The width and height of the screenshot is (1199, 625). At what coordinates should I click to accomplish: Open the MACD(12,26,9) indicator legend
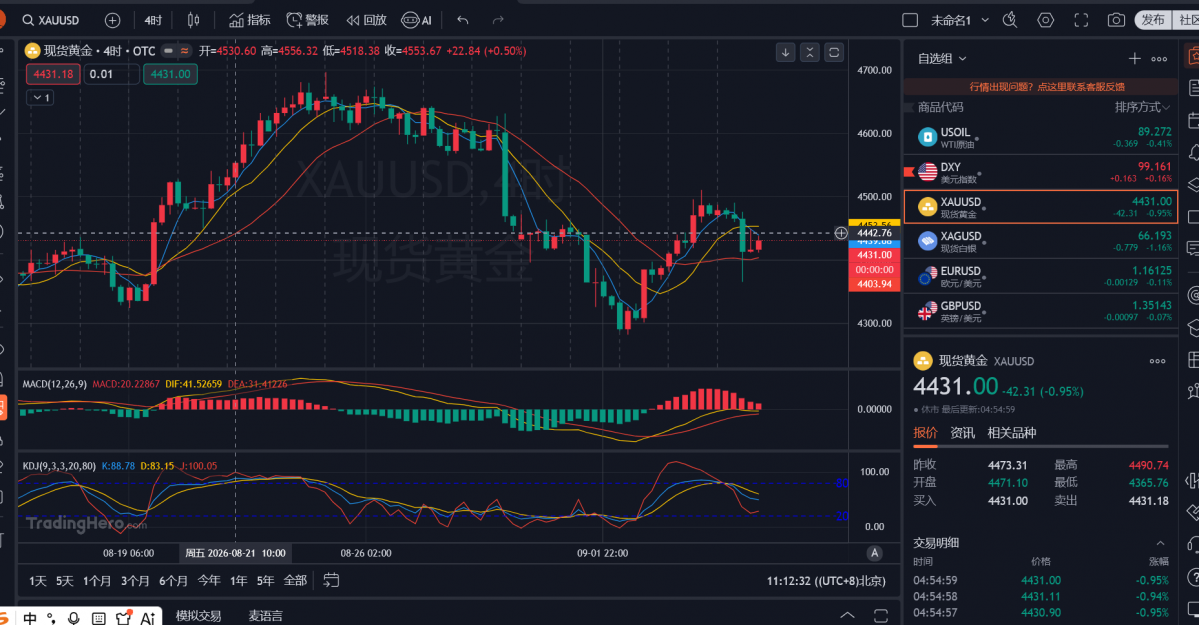pyautogui.click(x=54, y=384)
